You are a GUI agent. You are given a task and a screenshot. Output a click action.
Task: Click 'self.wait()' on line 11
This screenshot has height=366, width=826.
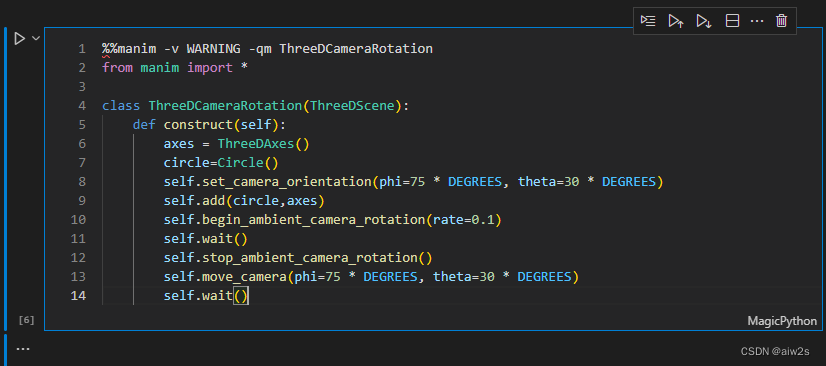[206, 239]
